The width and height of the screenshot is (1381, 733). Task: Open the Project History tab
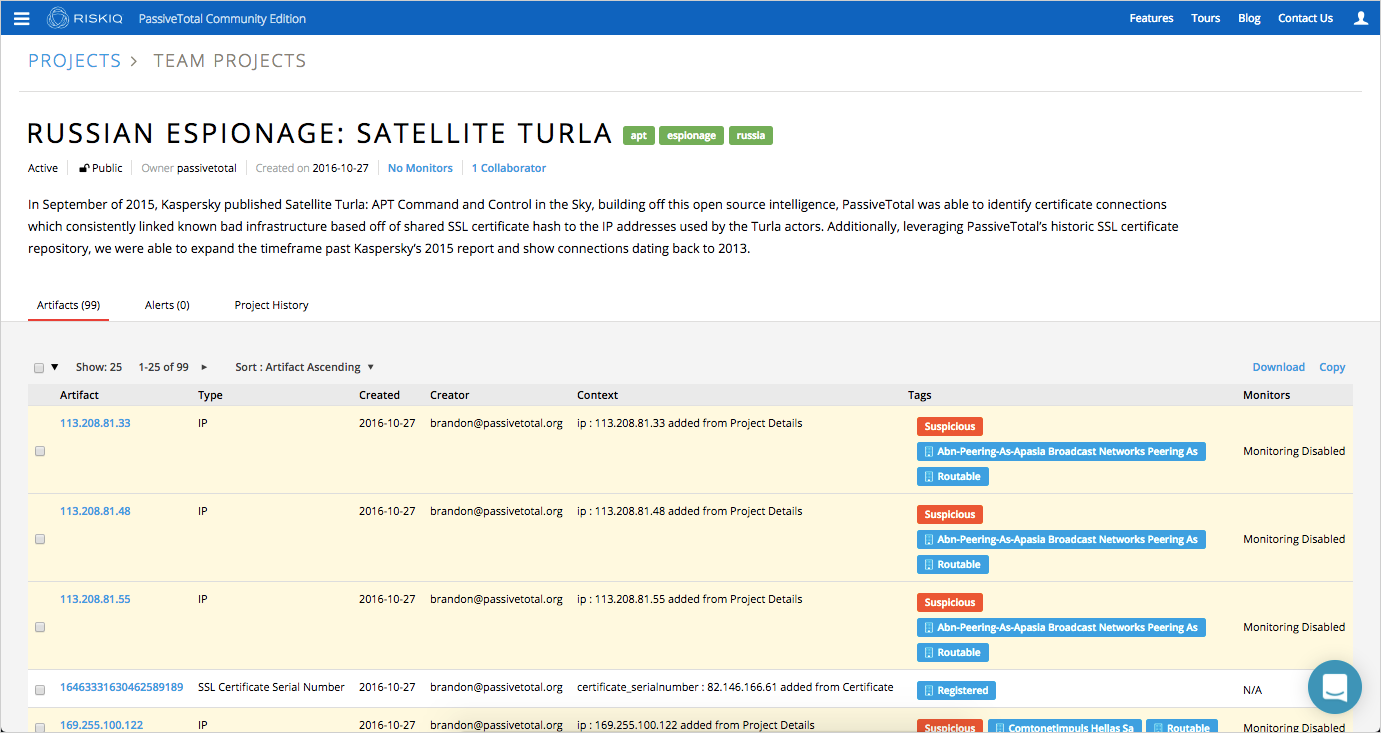[x=271, y=305]
